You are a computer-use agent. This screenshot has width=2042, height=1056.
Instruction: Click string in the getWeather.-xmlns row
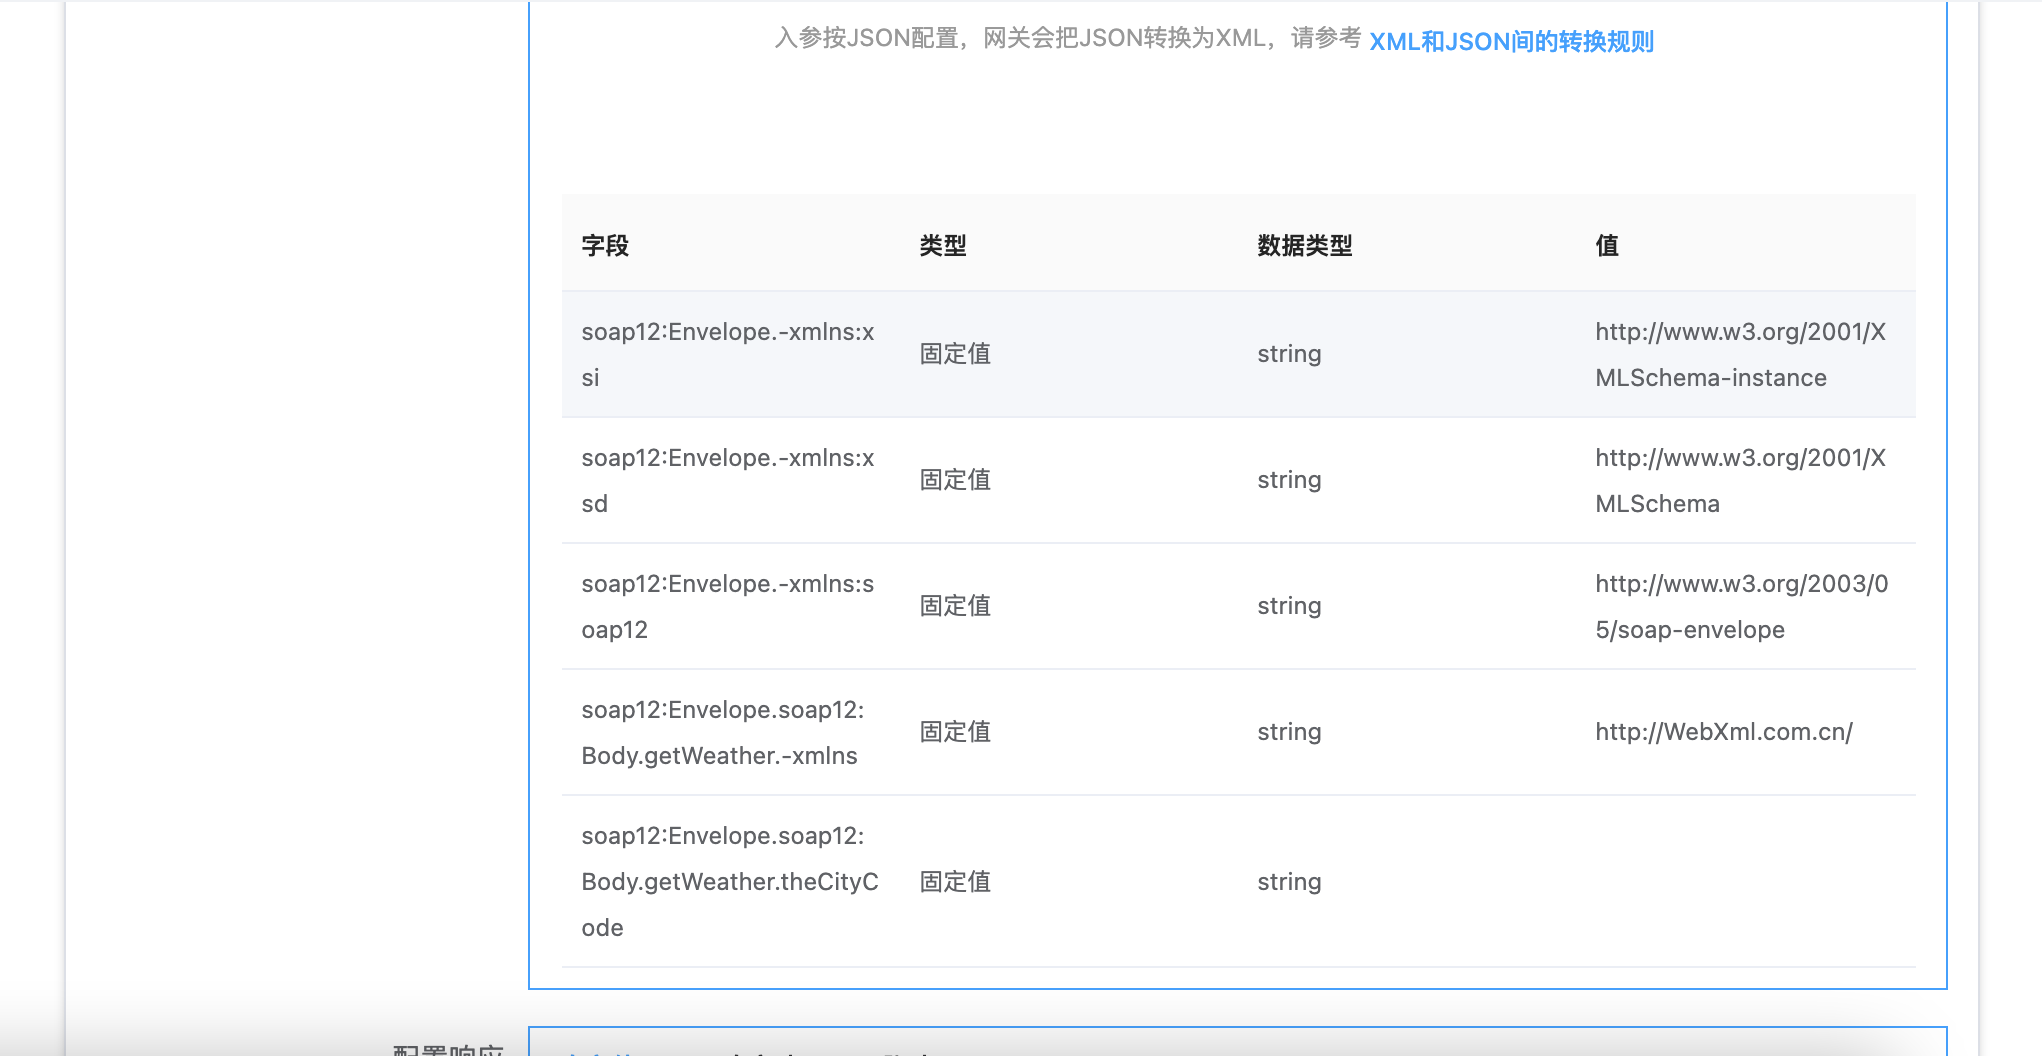[1289, 732]
